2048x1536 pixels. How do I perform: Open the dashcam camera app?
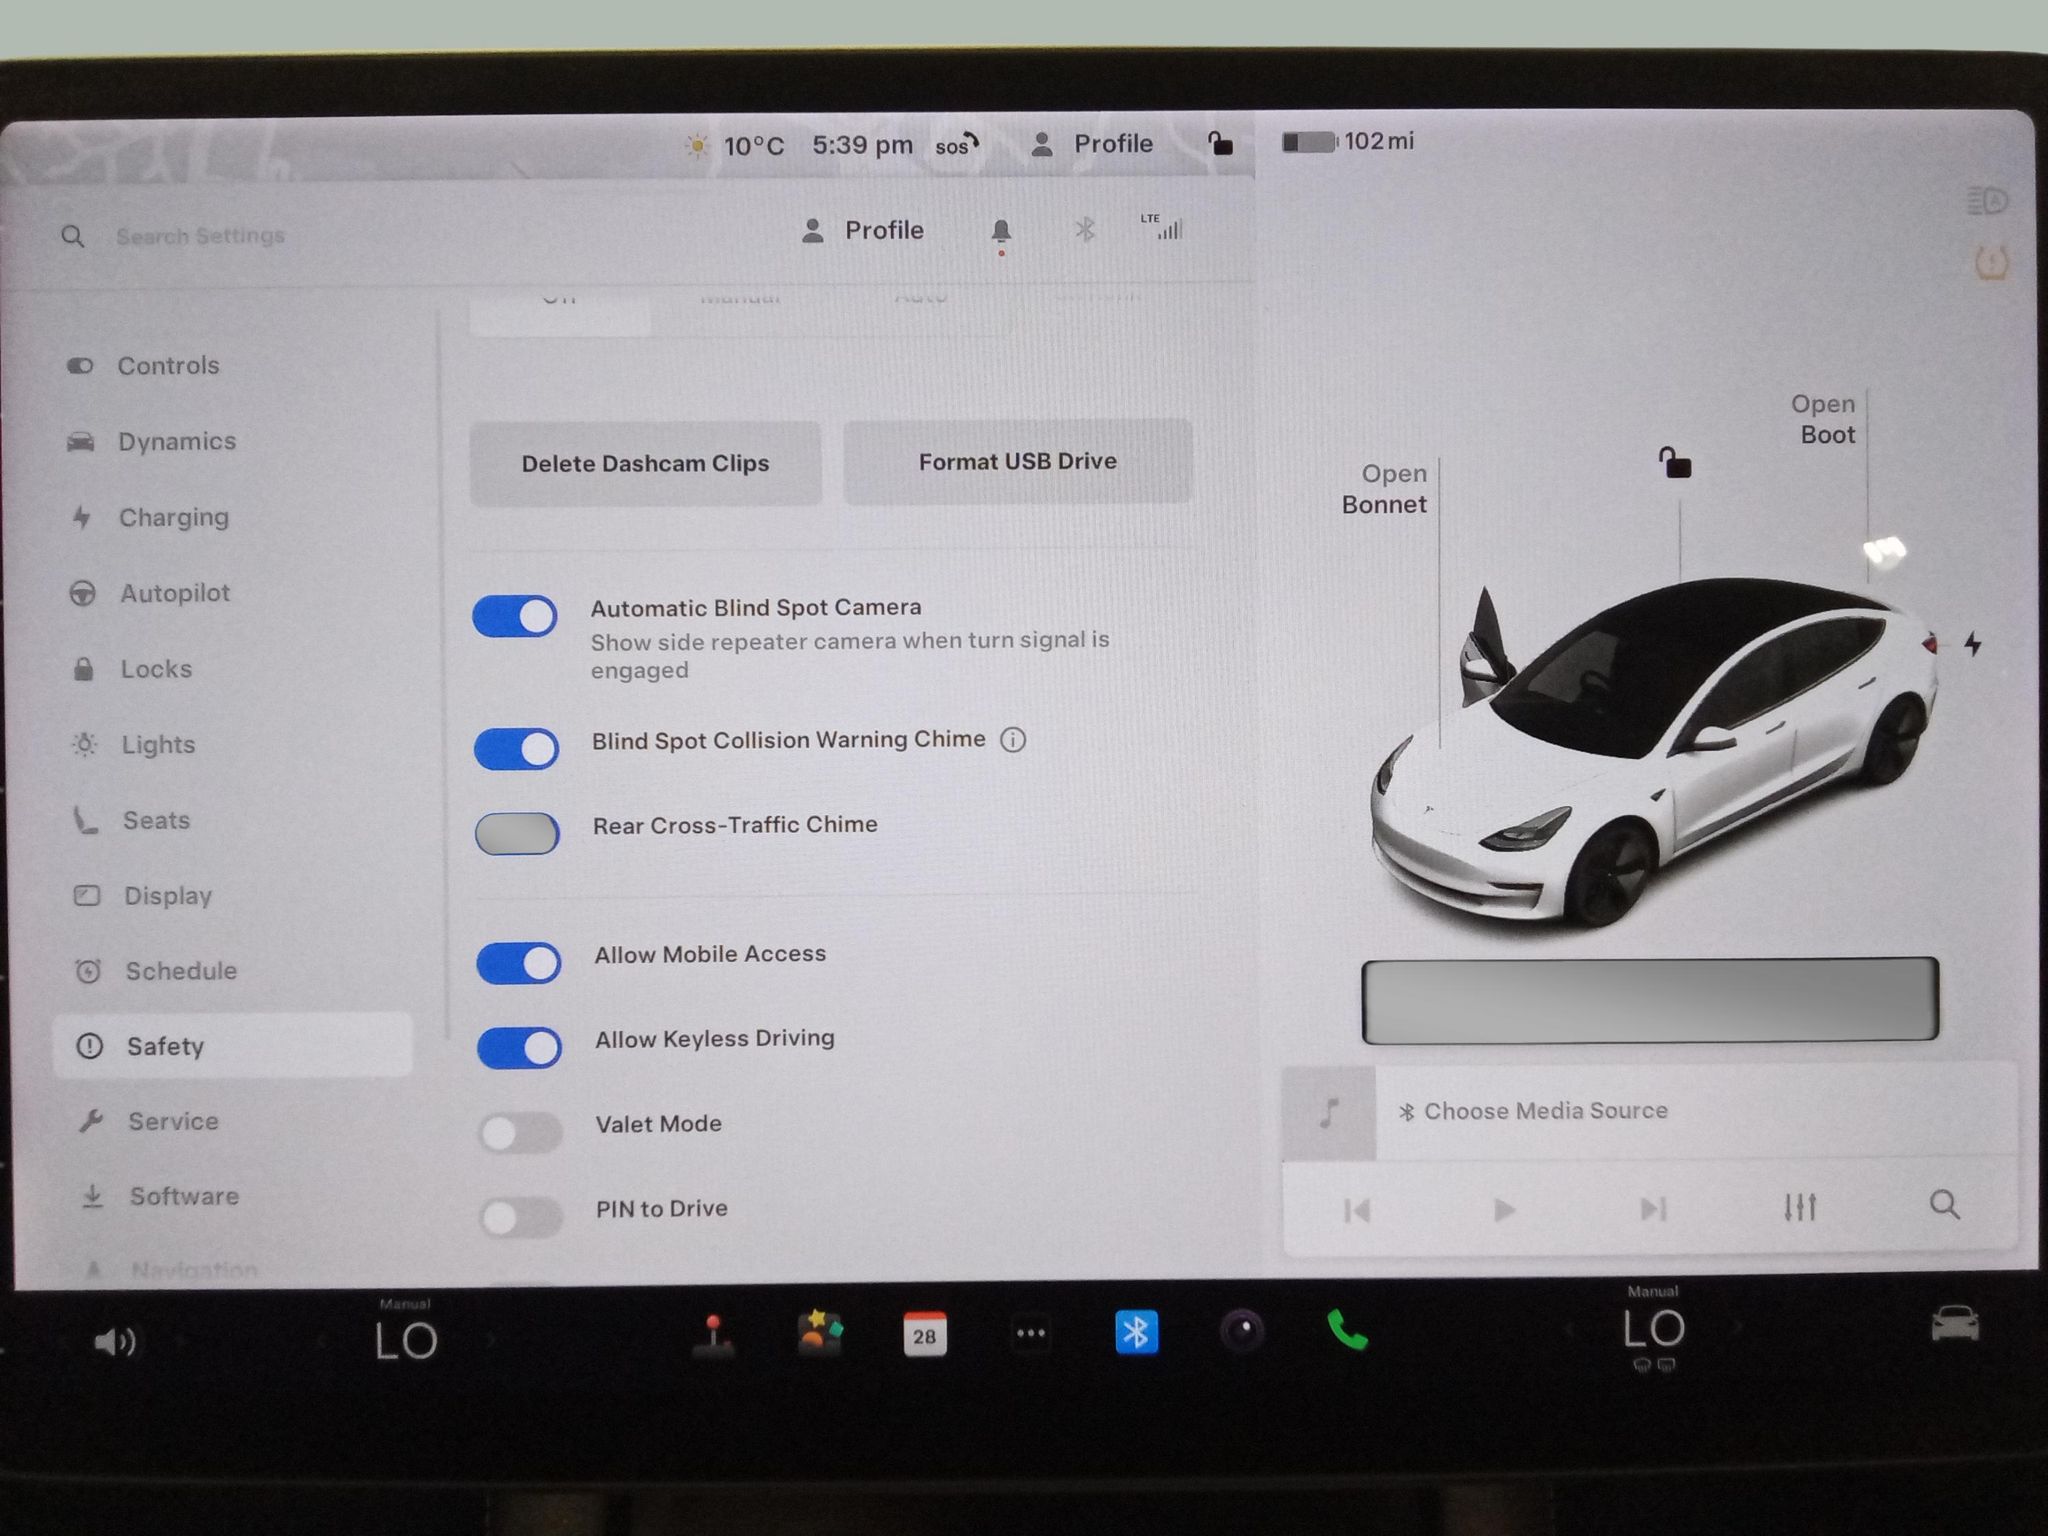[x=1243, y=1331]
